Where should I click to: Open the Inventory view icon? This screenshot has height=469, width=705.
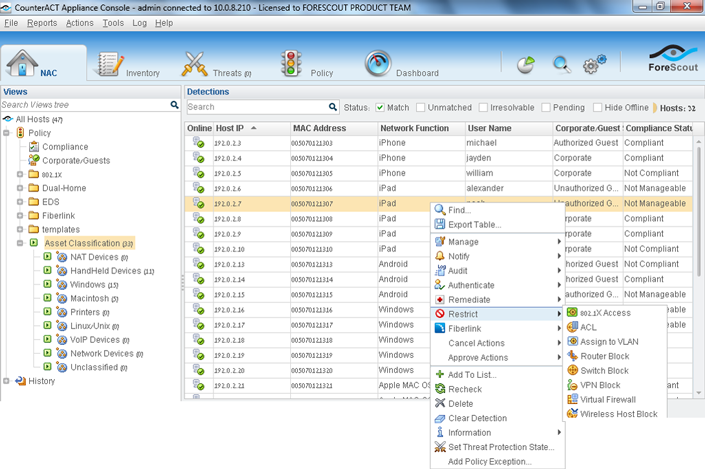click(108, 64)
